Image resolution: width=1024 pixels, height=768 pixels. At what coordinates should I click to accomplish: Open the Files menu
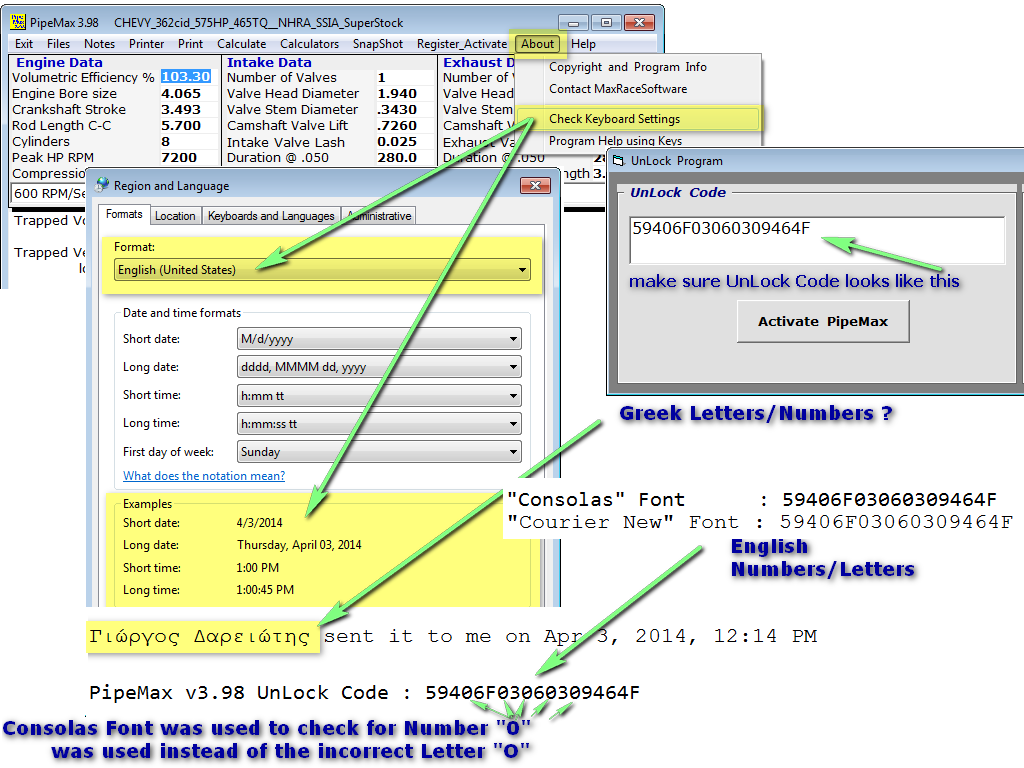58,44
